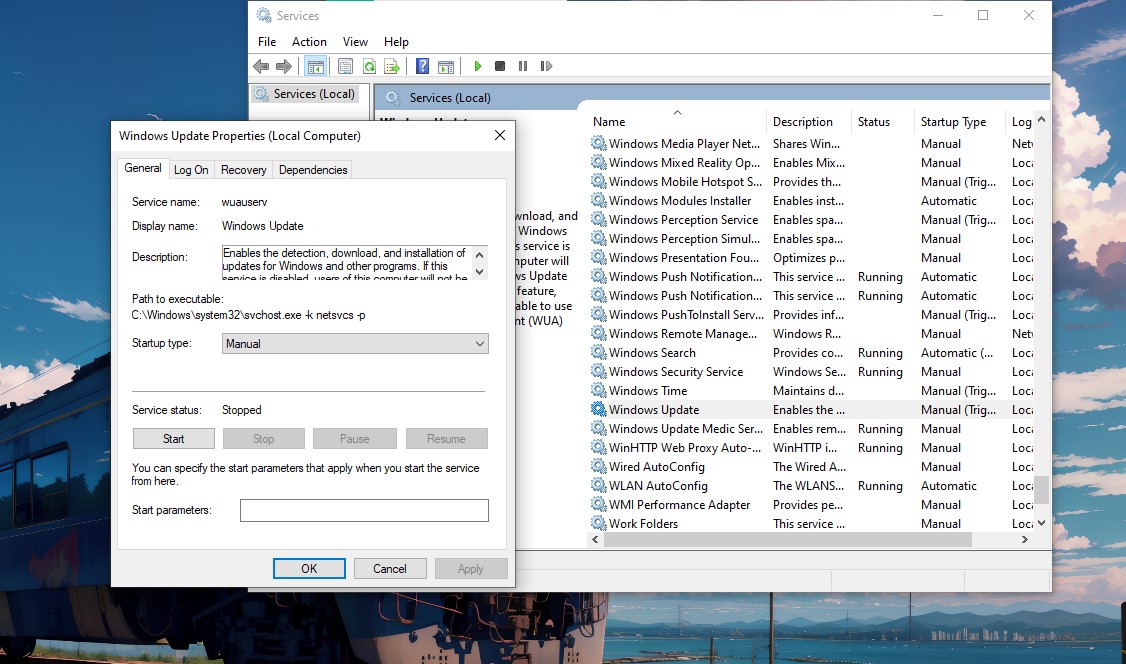Click the services list scroll-up arrow

pyautogui.click(x=1041, y=119)
